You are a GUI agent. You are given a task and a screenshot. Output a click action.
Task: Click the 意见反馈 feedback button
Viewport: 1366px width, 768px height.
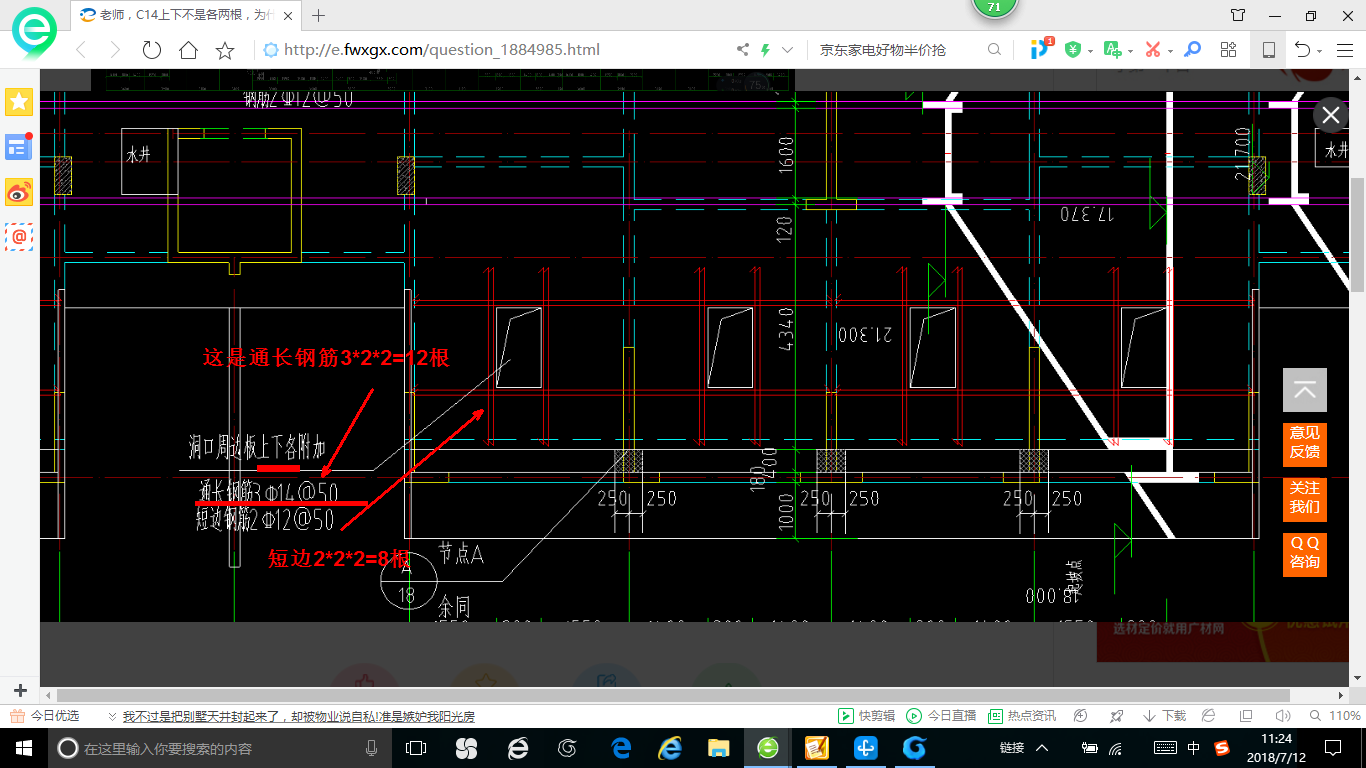[x=1305, y=443]
